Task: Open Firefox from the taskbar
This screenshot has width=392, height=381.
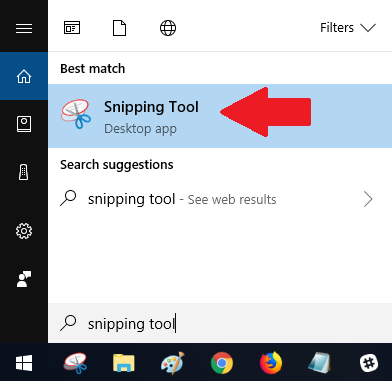Action: (x=271, y=363)
